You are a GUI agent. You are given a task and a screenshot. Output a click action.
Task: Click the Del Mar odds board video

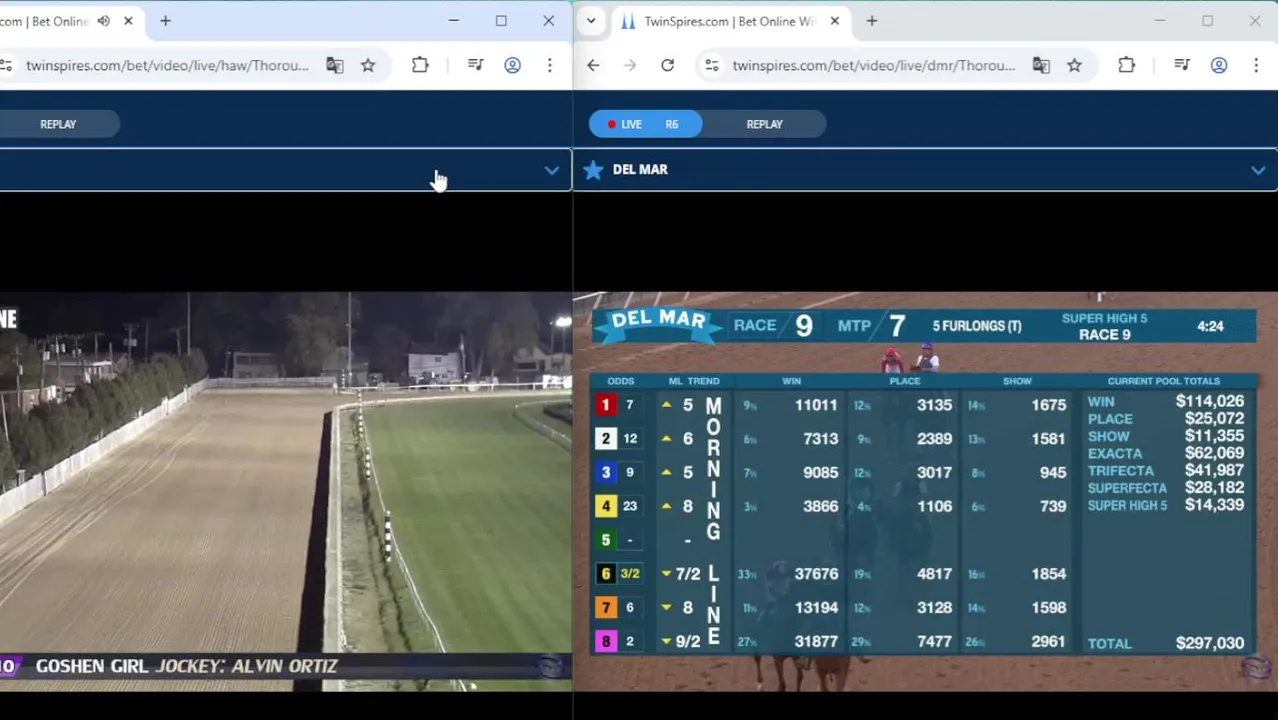pos(925,491)
